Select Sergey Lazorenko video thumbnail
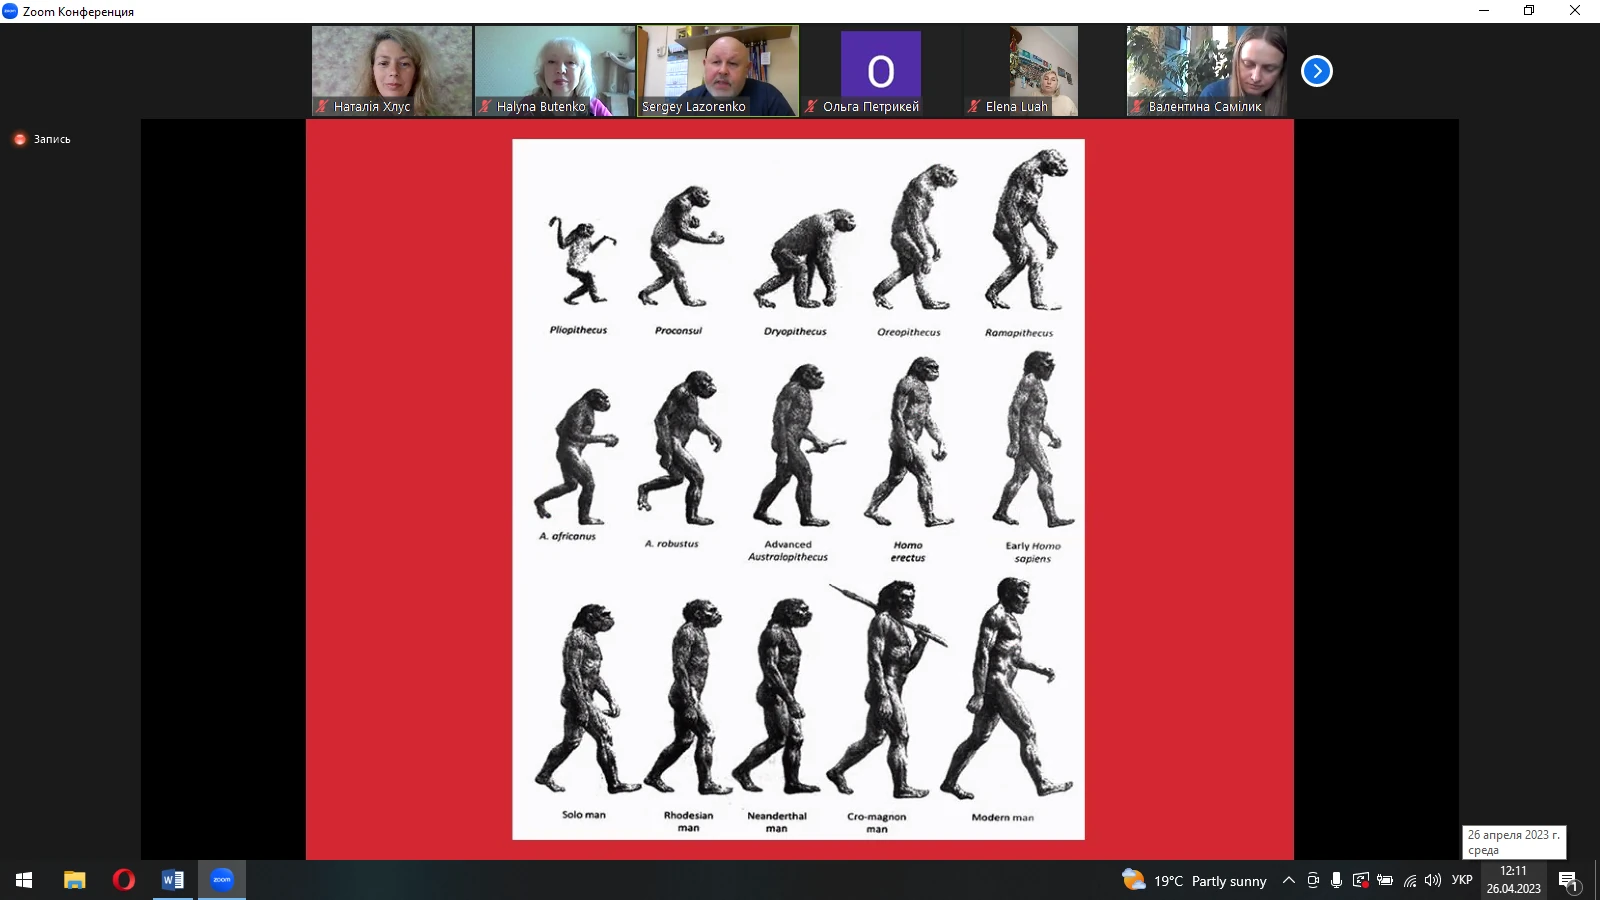The height and width of the screenshot is (900, 1600). click(718, 71)
